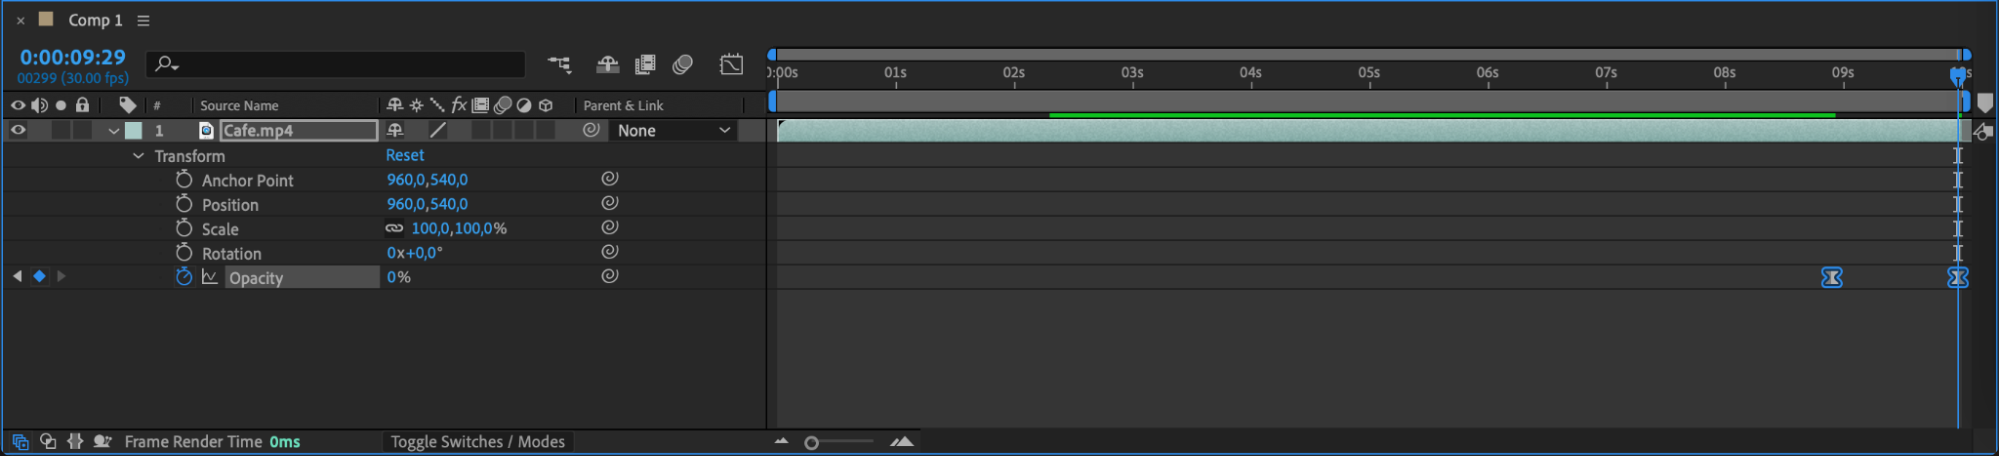Click the label tag column icon
The image size is (1999, 456).
click(x=128, y=105)
